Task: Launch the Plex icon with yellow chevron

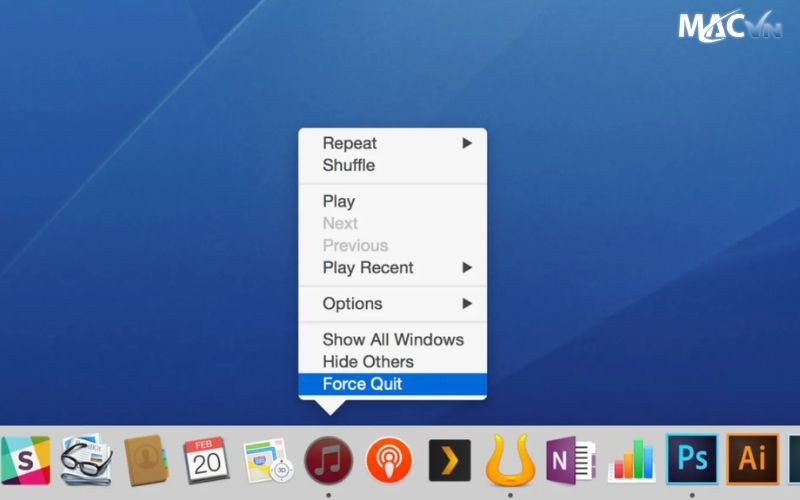Action: [449, 460]
